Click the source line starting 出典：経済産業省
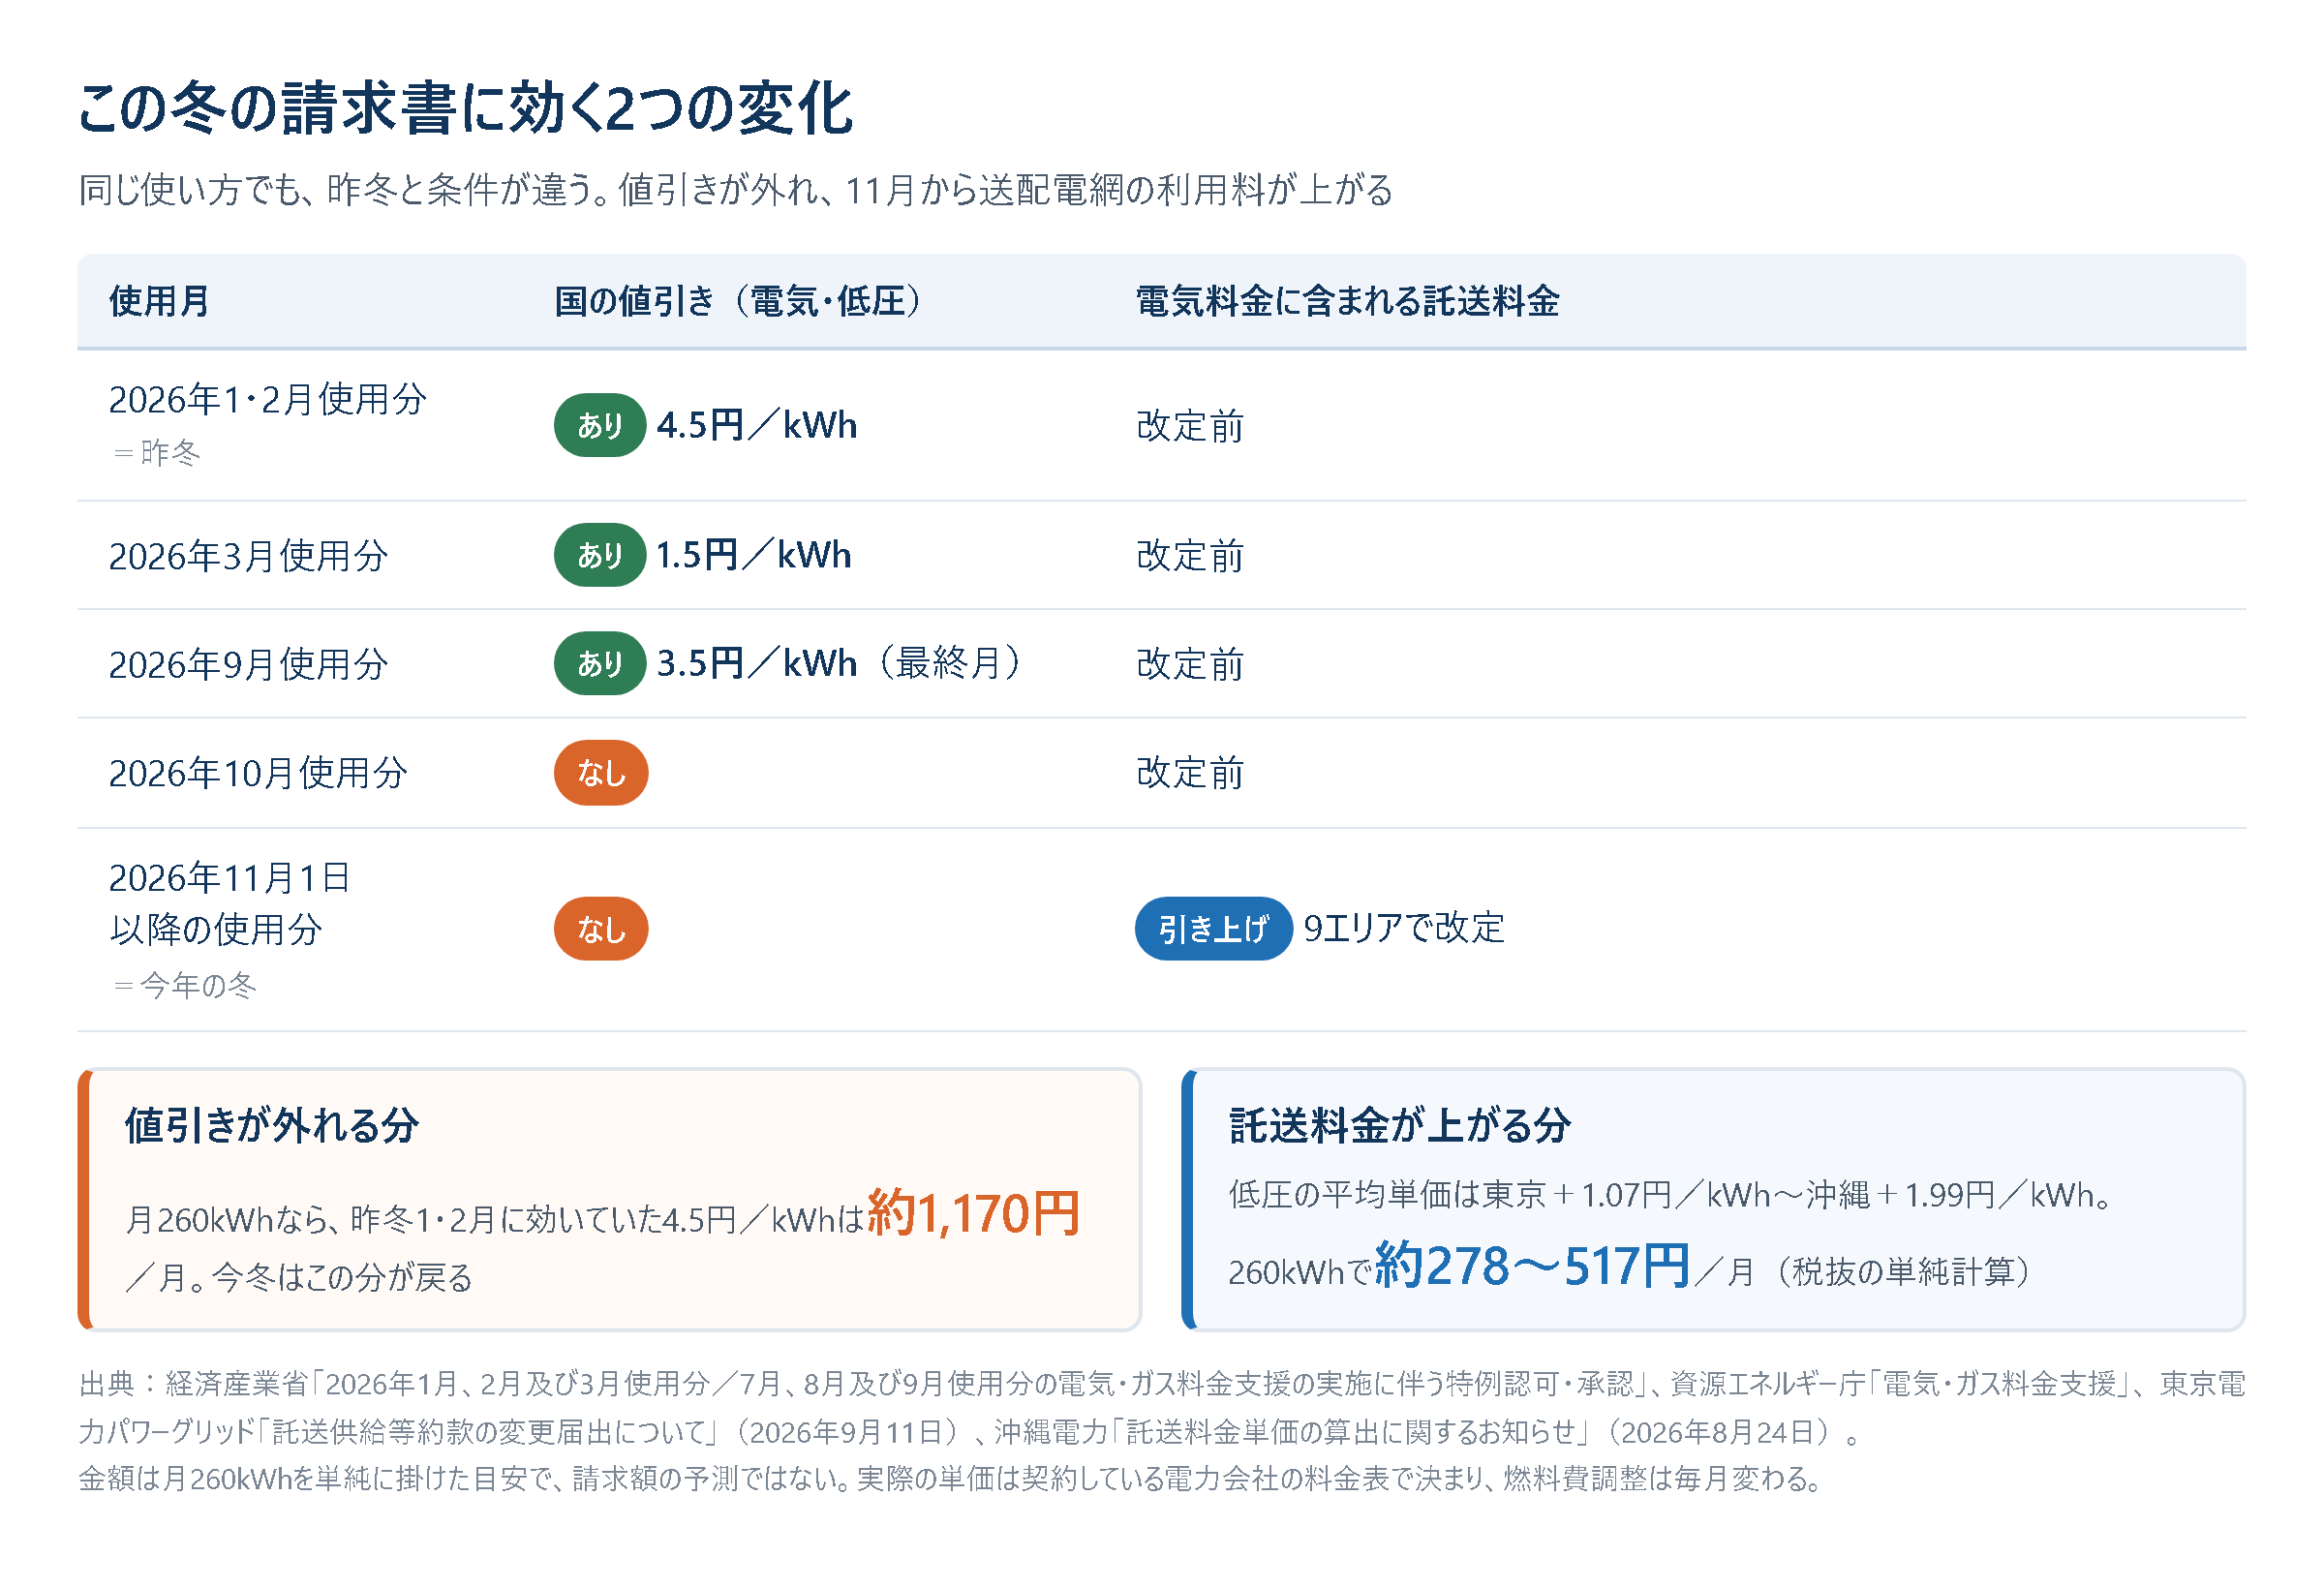The image size is (2324, 1588). pyautogui.click(x=1162, y=1408)
